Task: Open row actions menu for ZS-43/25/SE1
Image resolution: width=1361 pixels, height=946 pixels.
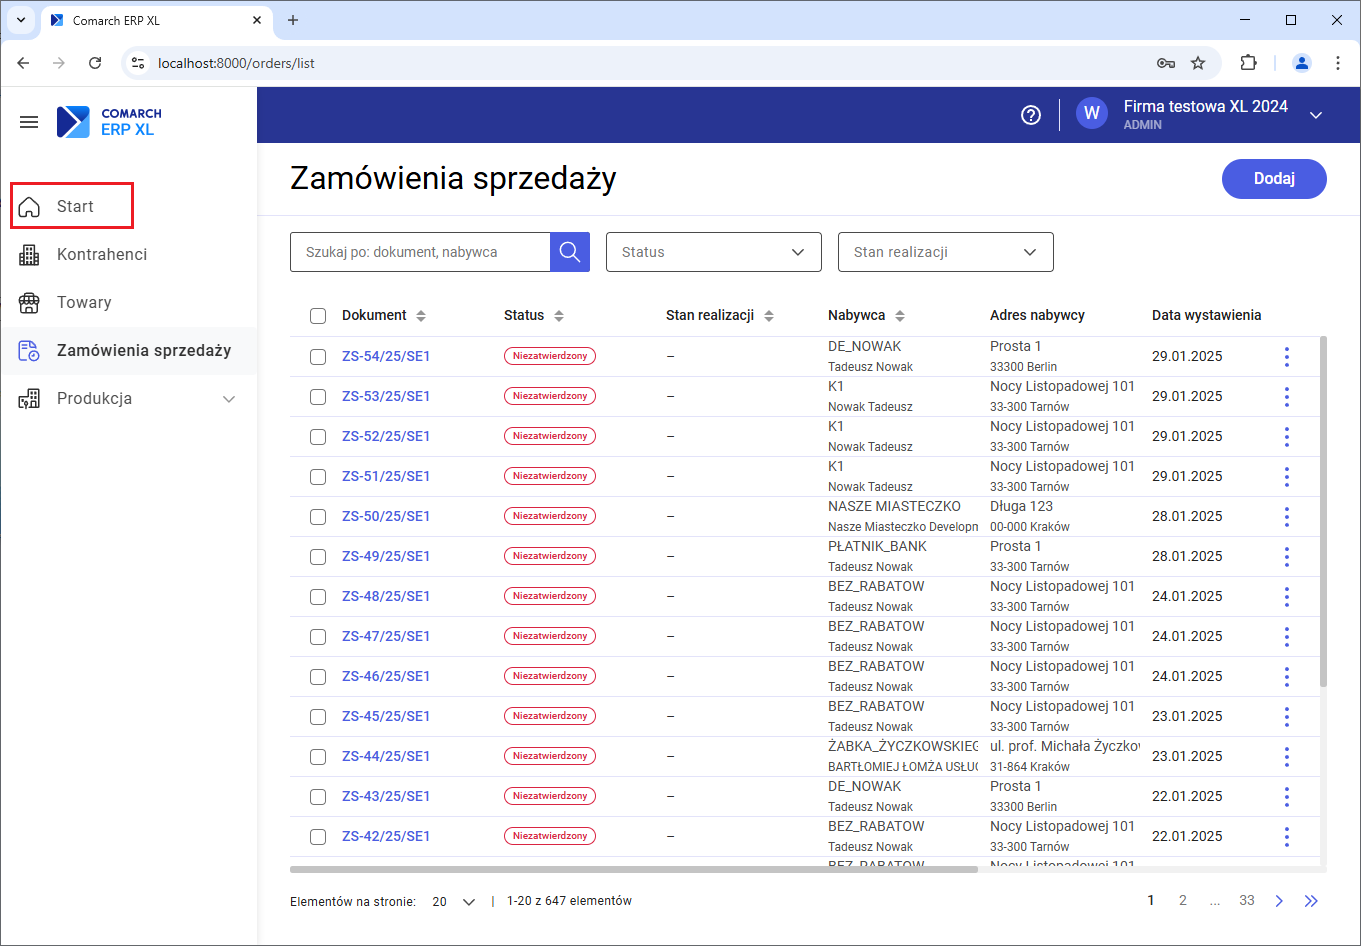Action: pyautogui.click(x=1287, y=796)
